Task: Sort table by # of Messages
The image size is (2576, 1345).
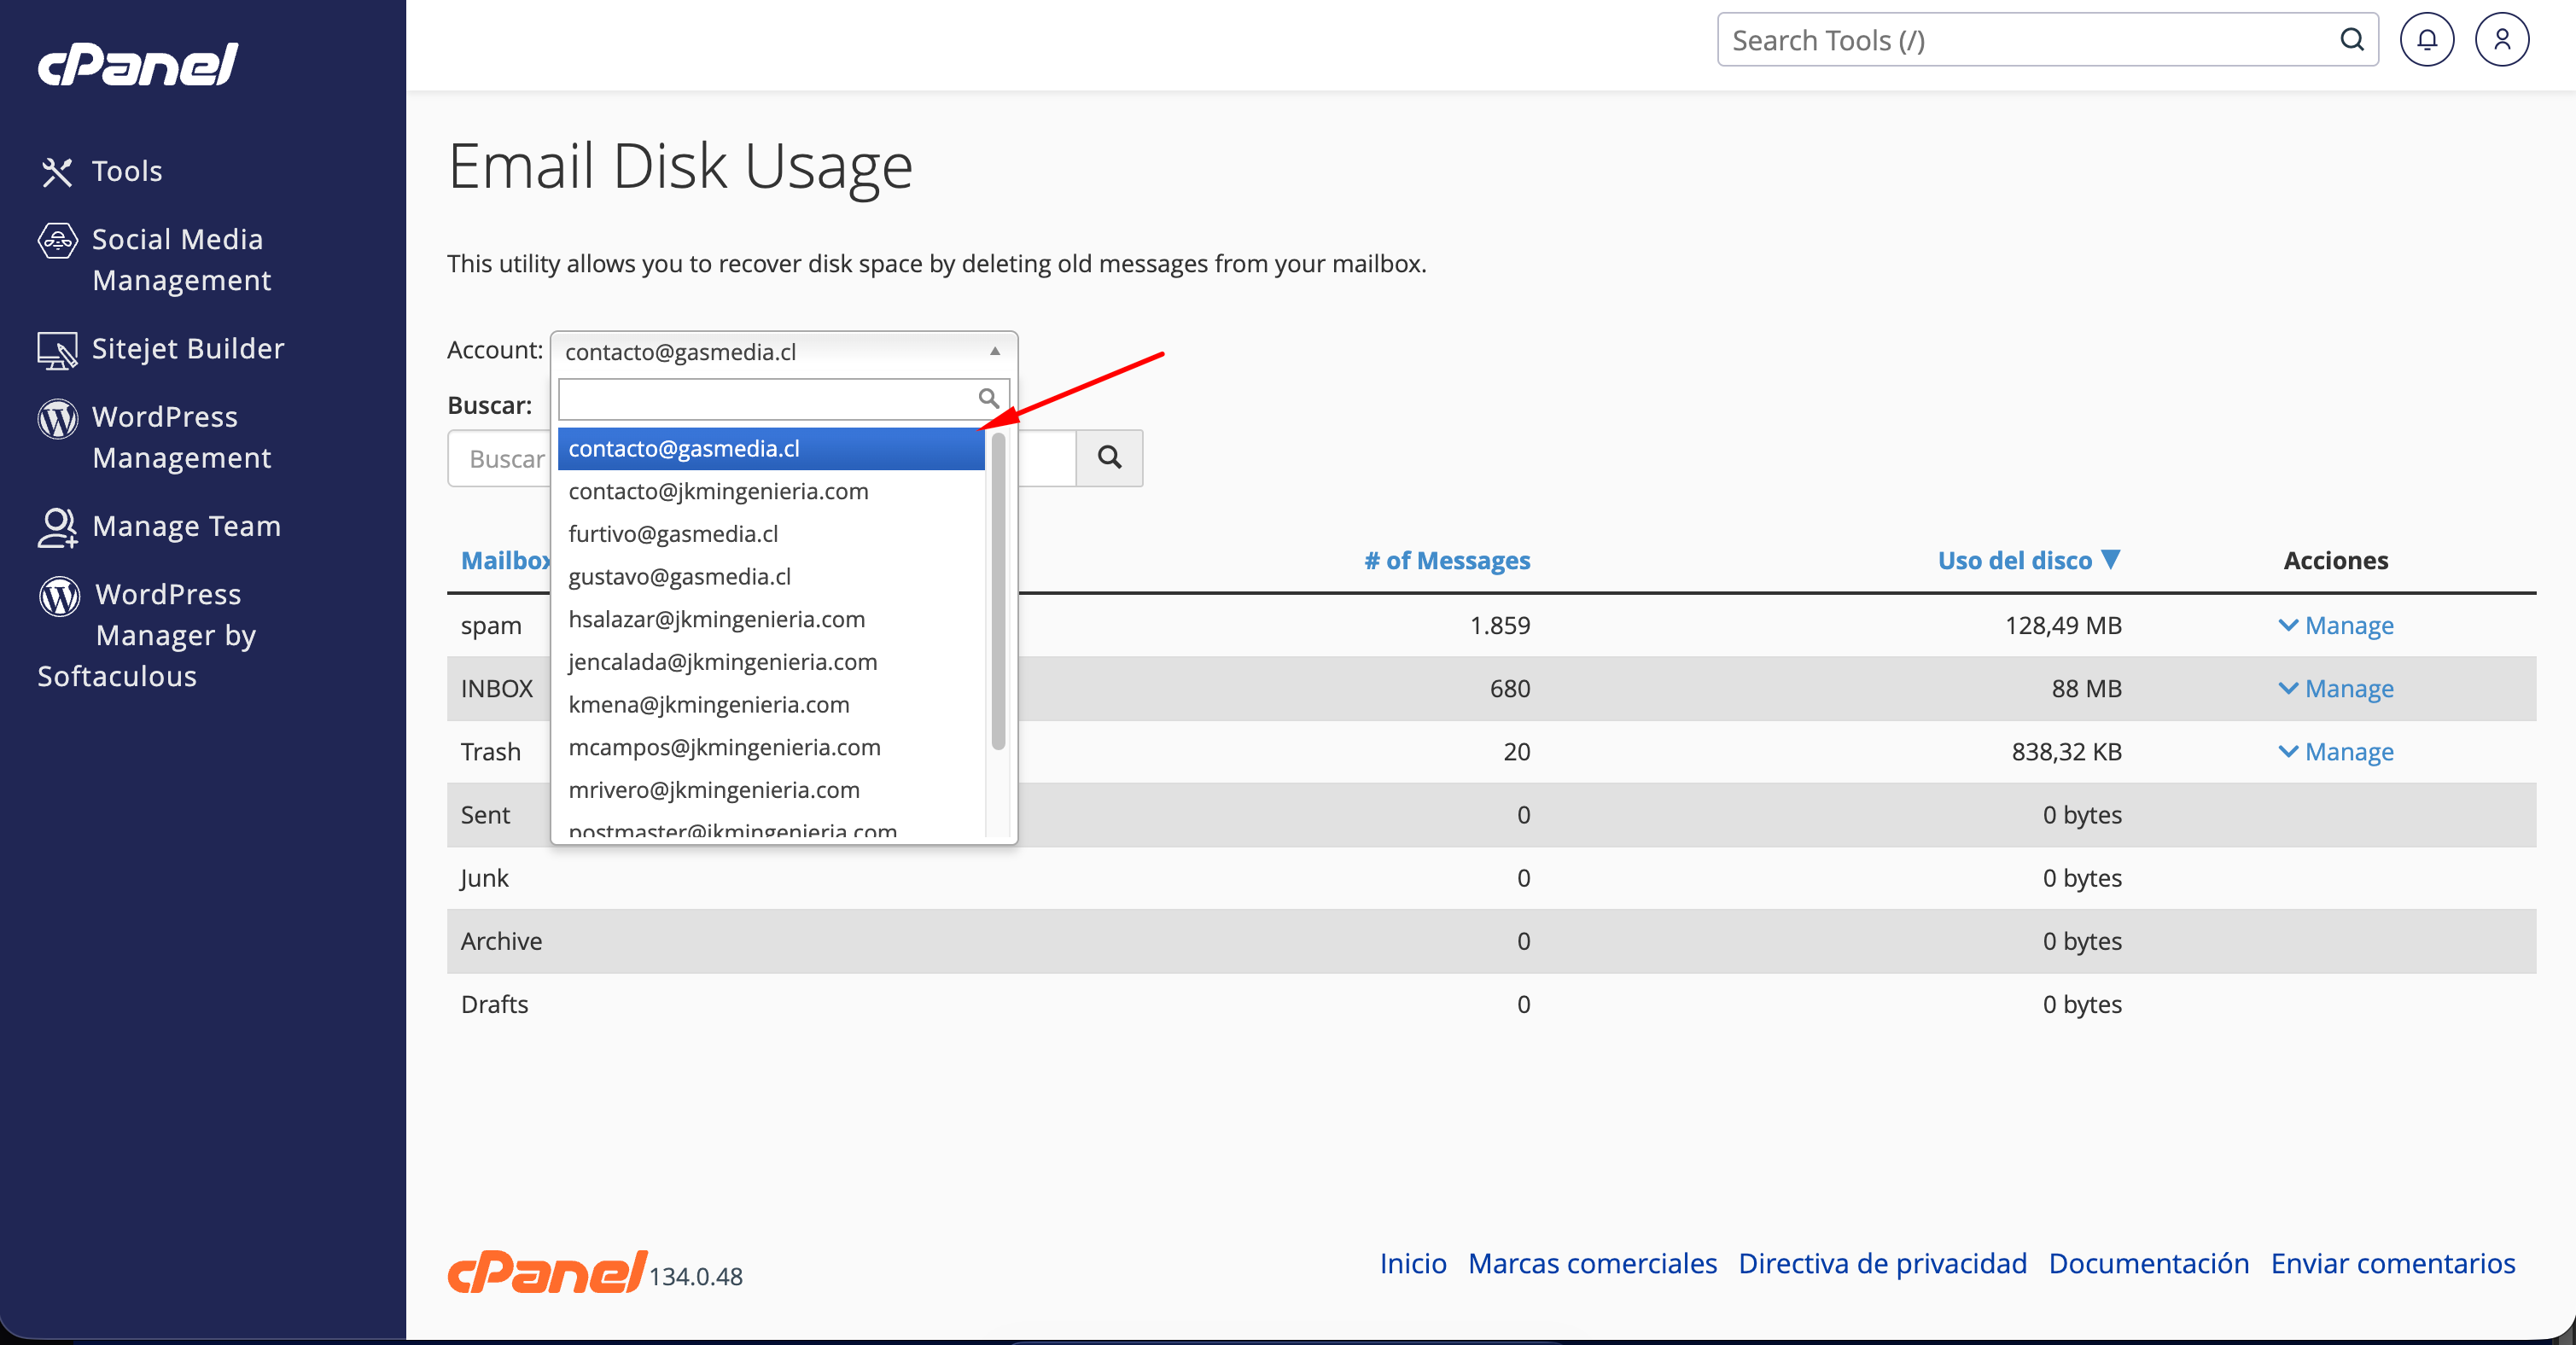Action: pyautogui.click(x=1447, y=561)
